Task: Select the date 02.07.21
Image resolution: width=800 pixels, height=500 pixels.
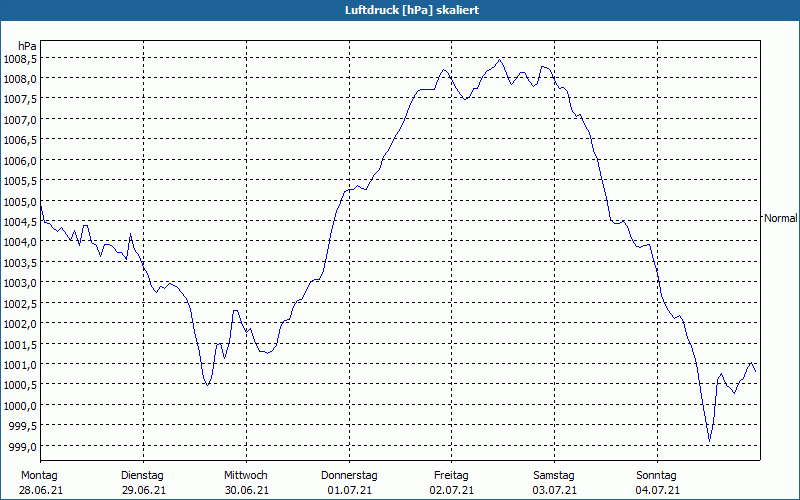Action: [x=452, y=491]
